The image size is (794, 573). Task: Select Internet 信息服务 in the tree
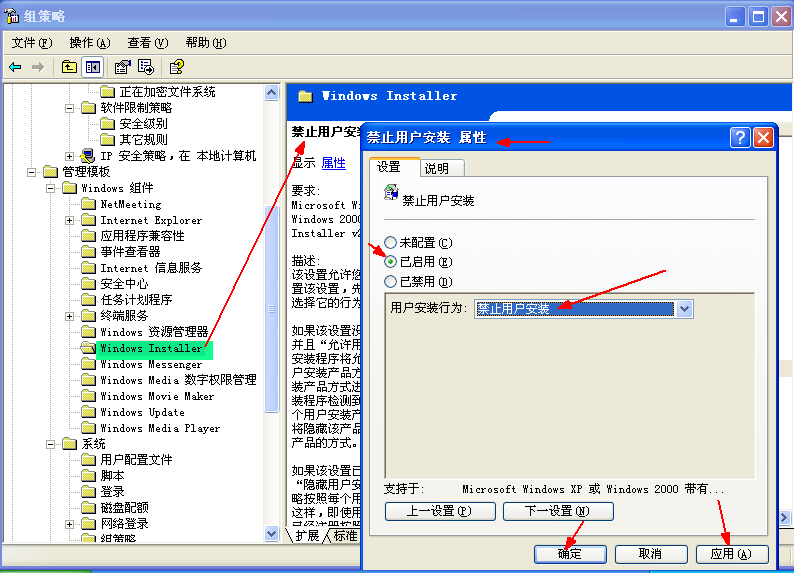point(151,268)
